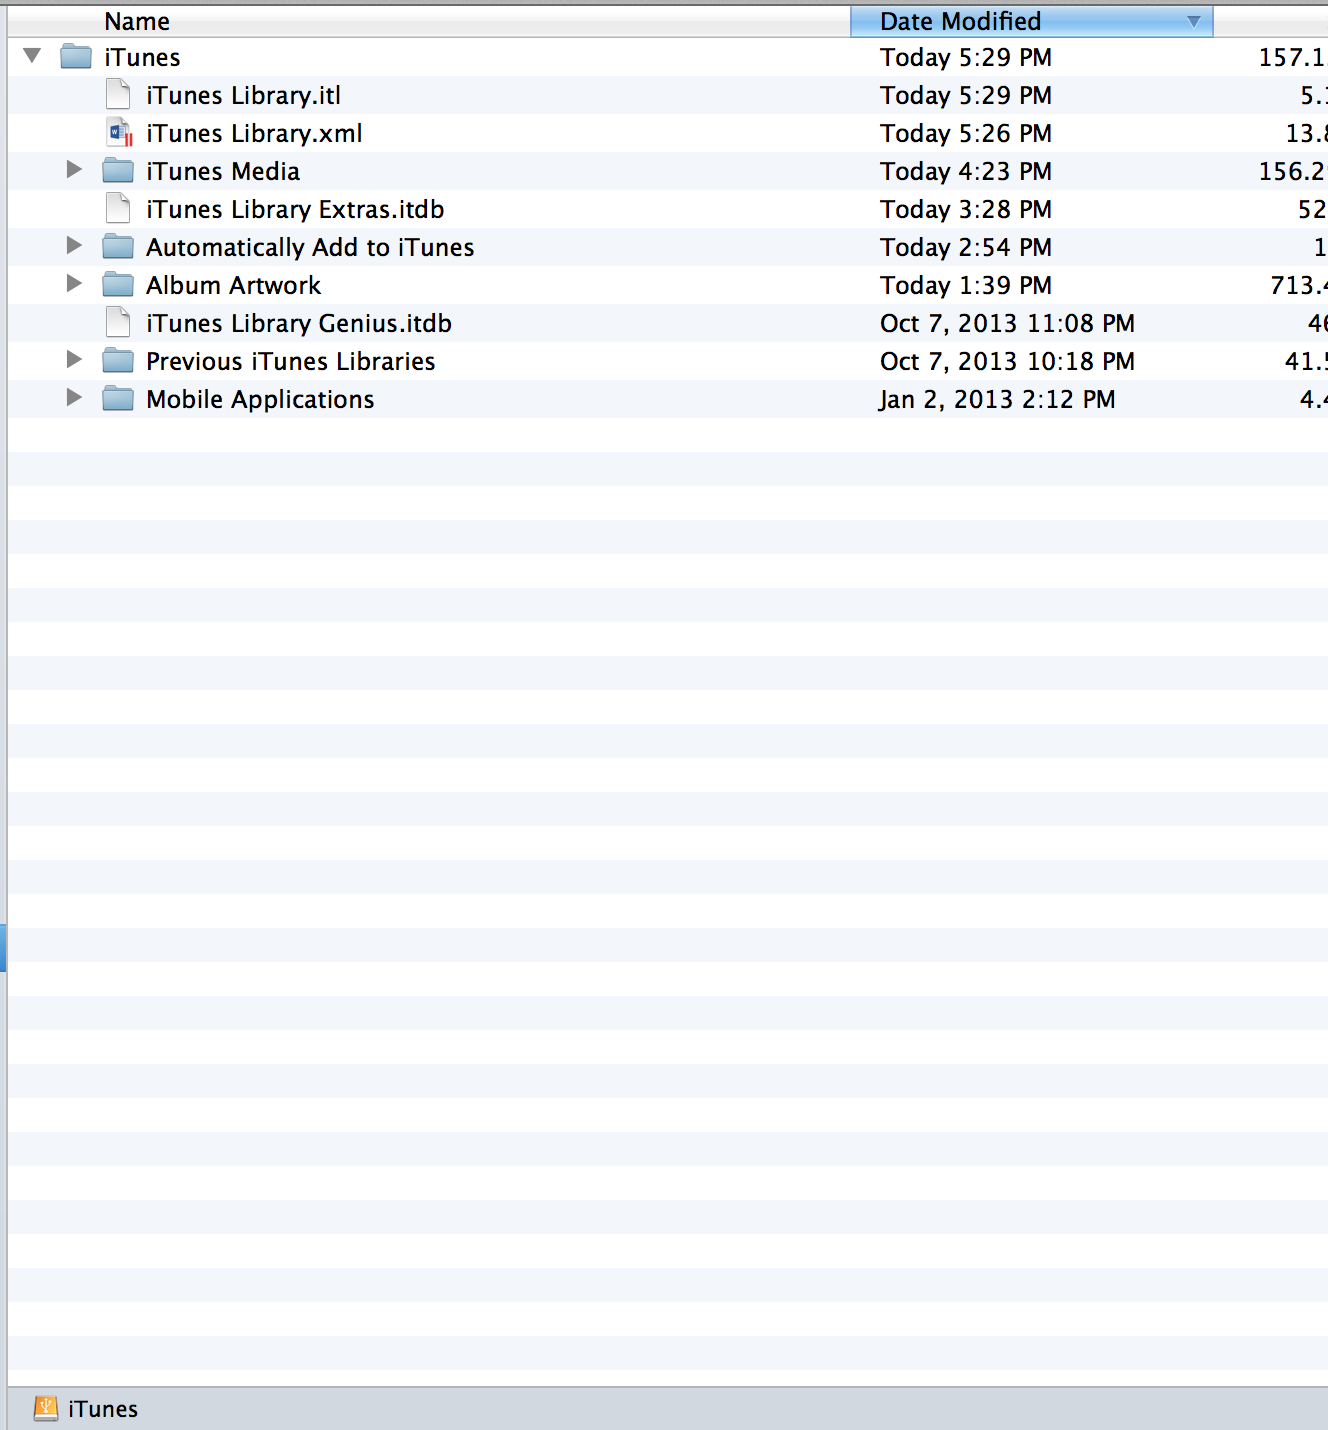Select the iTunes Library.itl file name
The width and height of the screenshot is (1328, 1430).
(243, 95)
